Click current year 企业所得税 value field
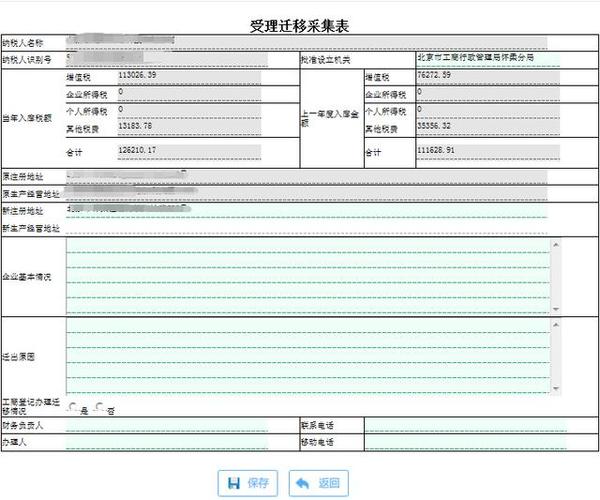This screenshot has width=600, height=500. 189,94
